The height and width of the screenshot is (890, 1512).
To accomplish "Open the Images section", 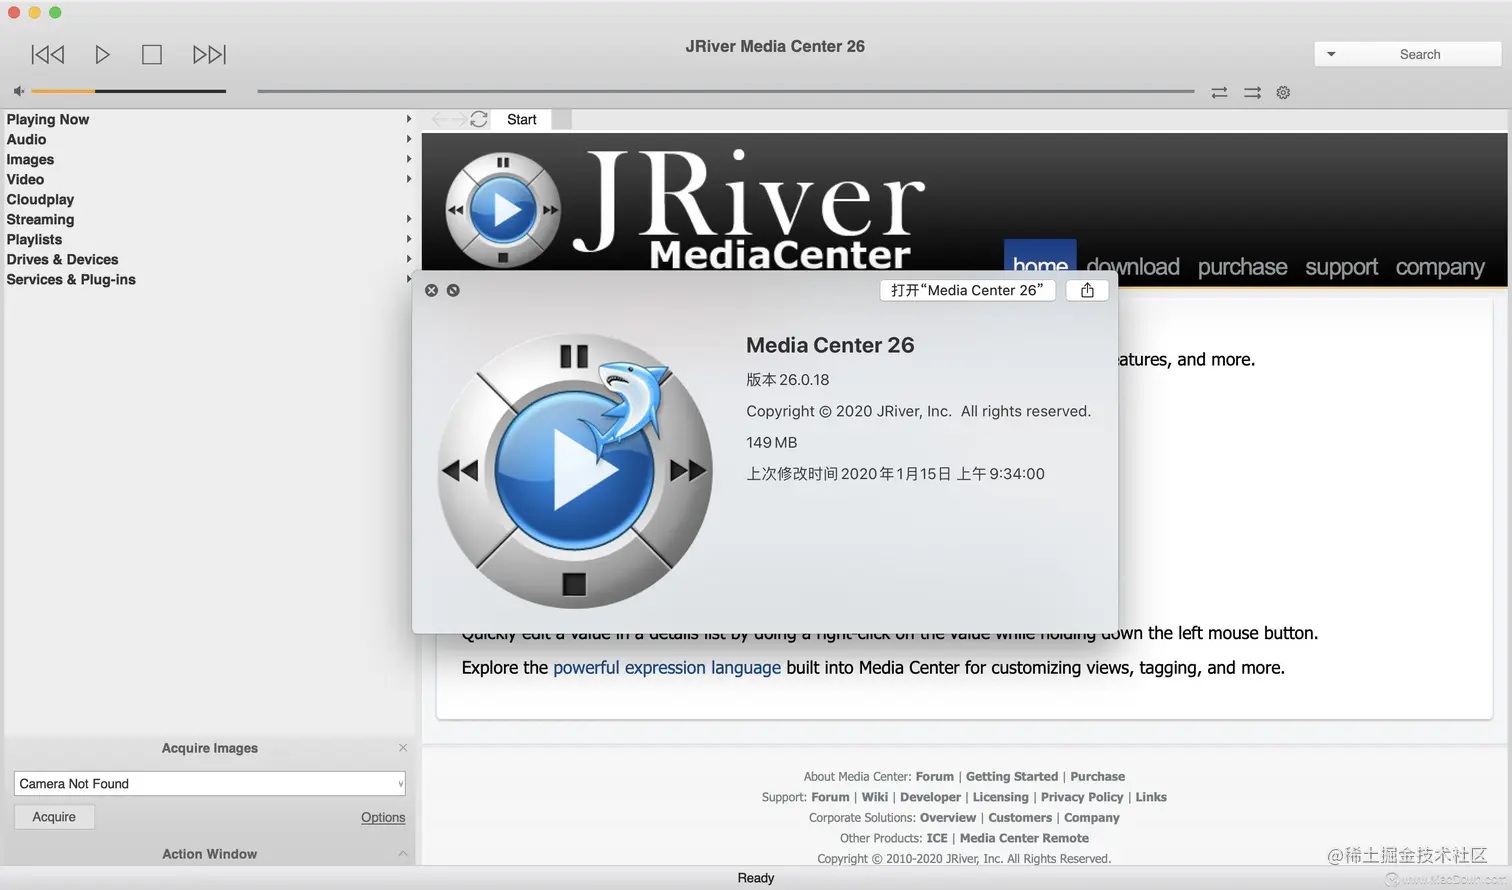I will [30, 159].
